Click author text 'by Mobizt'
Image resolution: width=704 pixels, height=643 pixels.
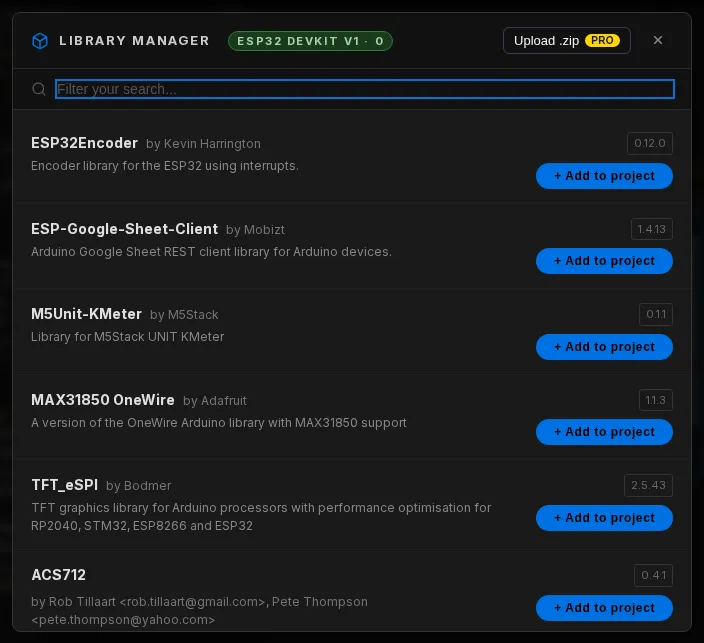pos(255,230)
